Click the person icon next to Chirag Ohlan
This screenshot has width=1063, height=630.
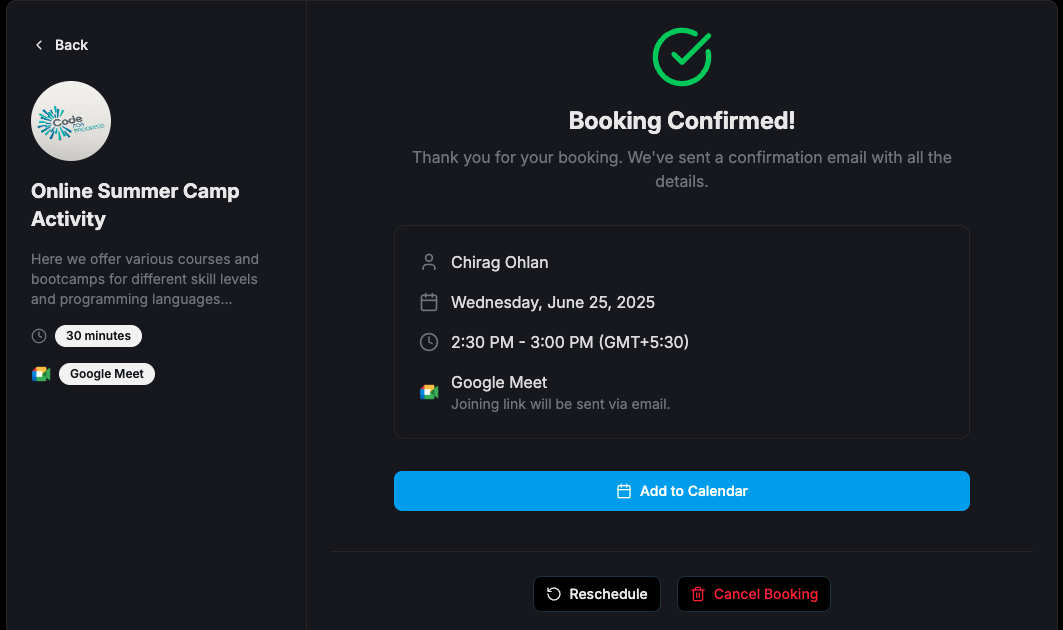pos(429,263)
